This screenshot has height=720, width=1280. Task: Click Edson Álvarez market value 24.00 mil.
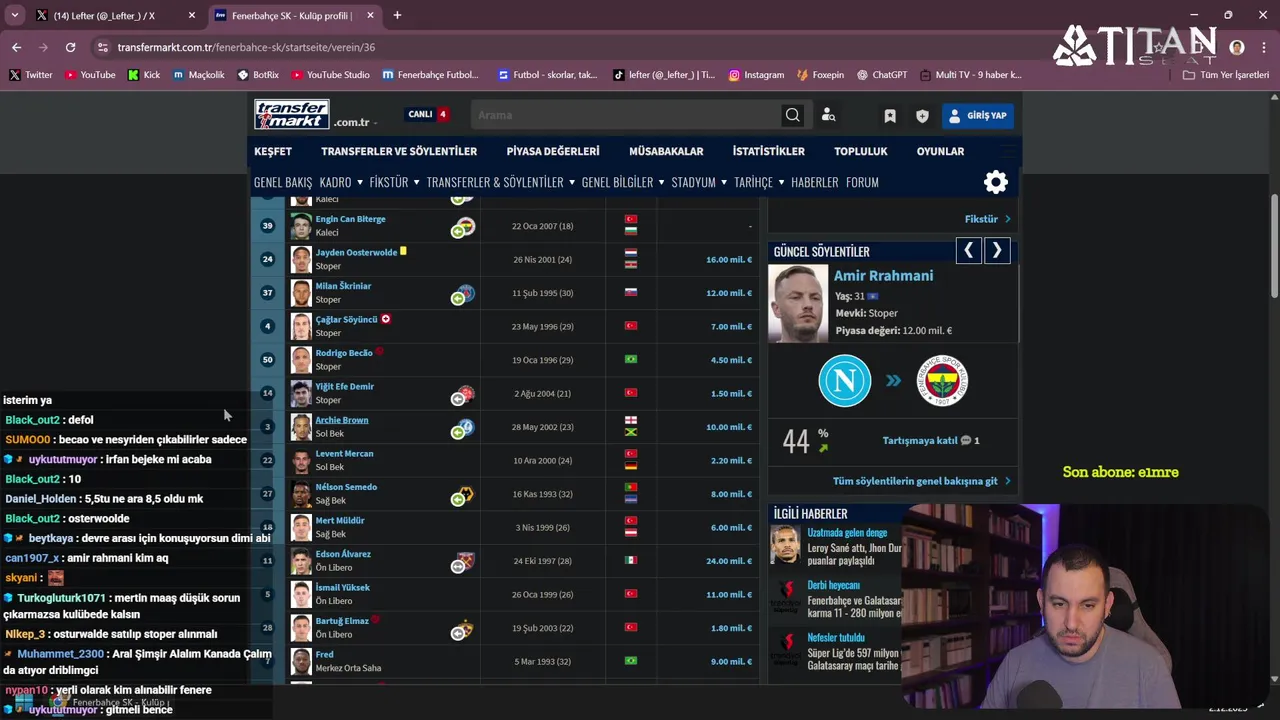pos(729,561)
